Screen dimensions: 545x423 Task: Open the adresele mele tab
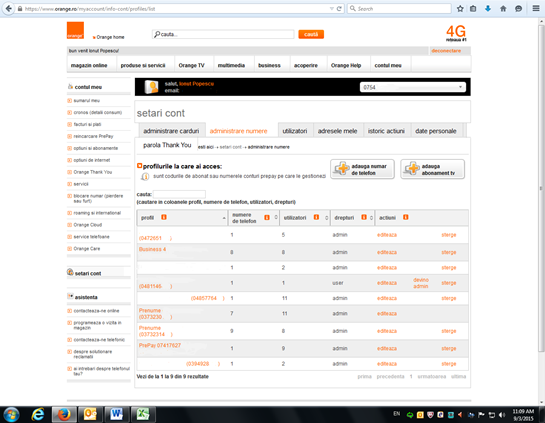337,131
